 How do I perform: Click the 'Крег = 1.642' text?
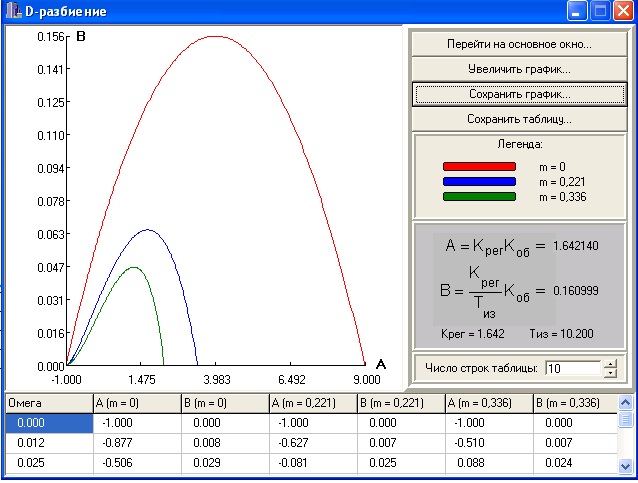pyautogui.click(x=473, y=334)
